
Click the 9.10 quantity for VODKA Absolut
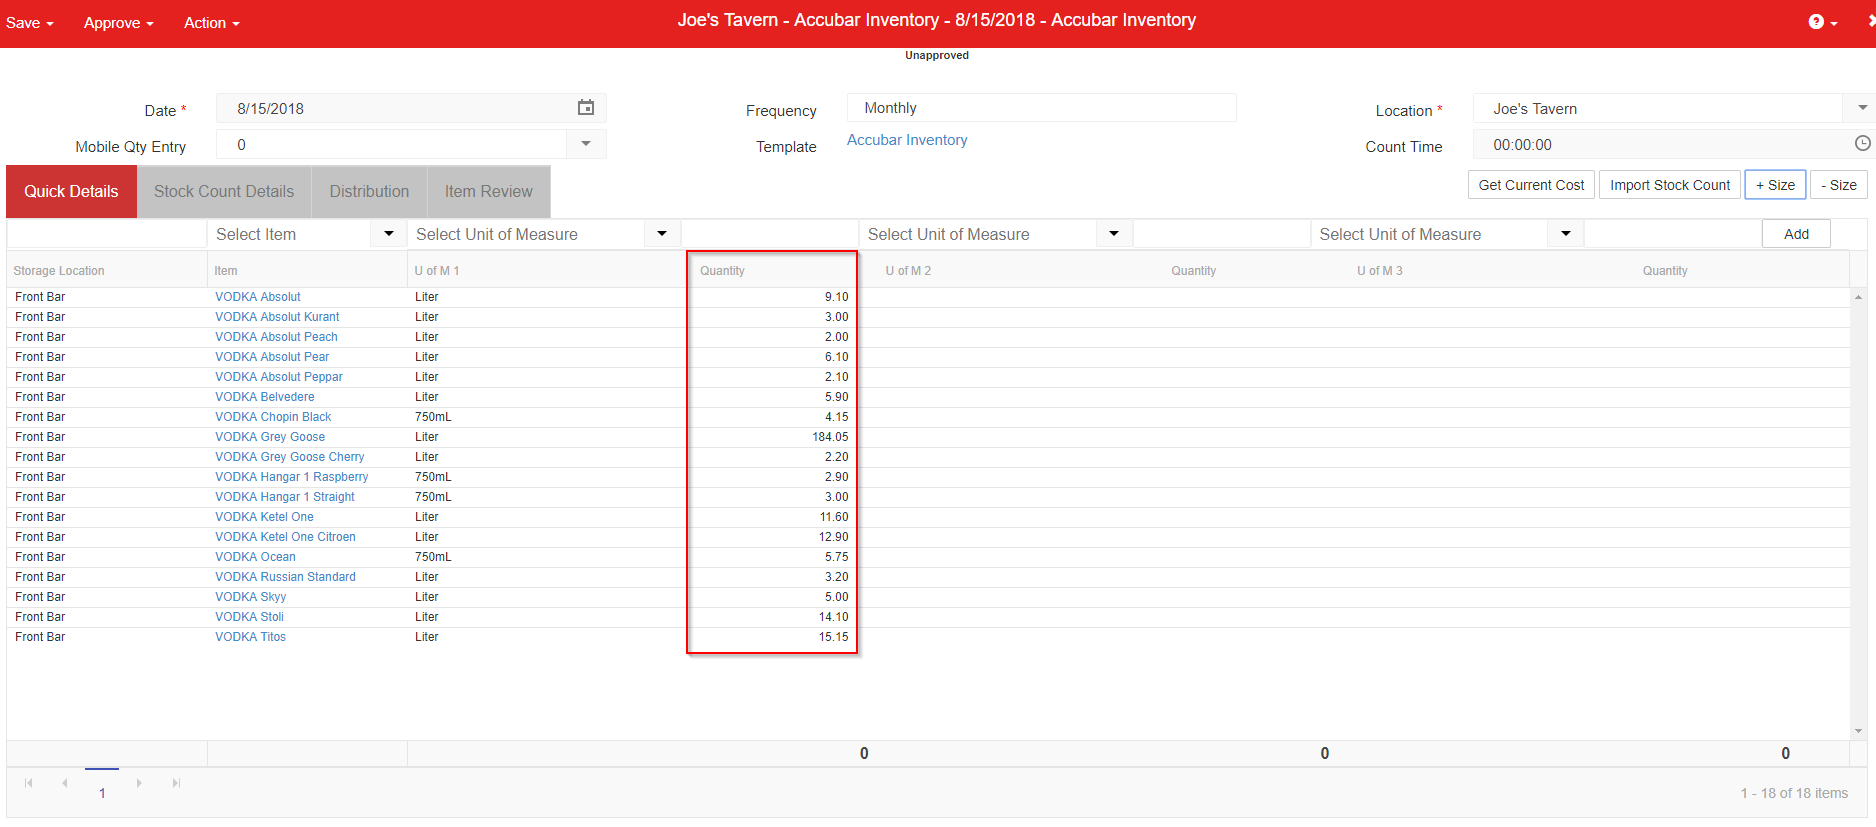pos(836,297)
